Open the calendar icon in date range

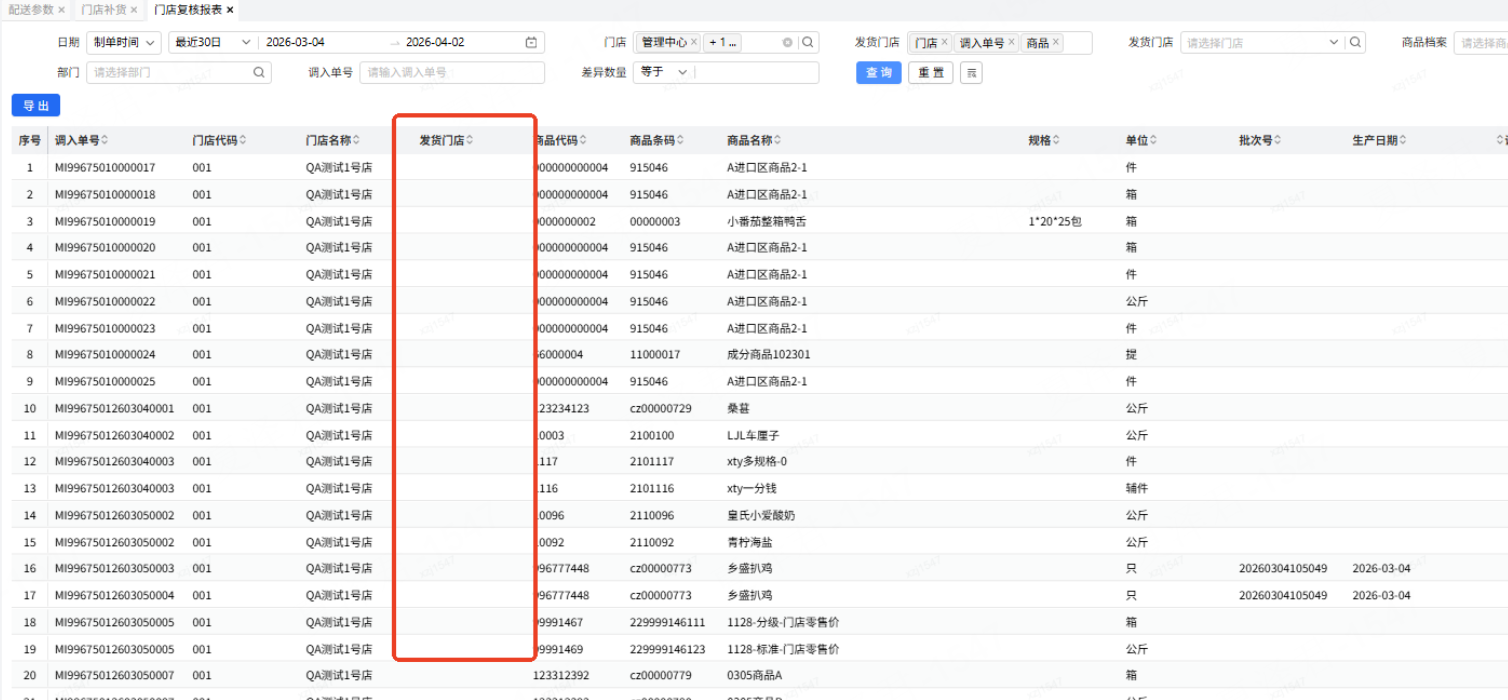click(x=531, y=43)
